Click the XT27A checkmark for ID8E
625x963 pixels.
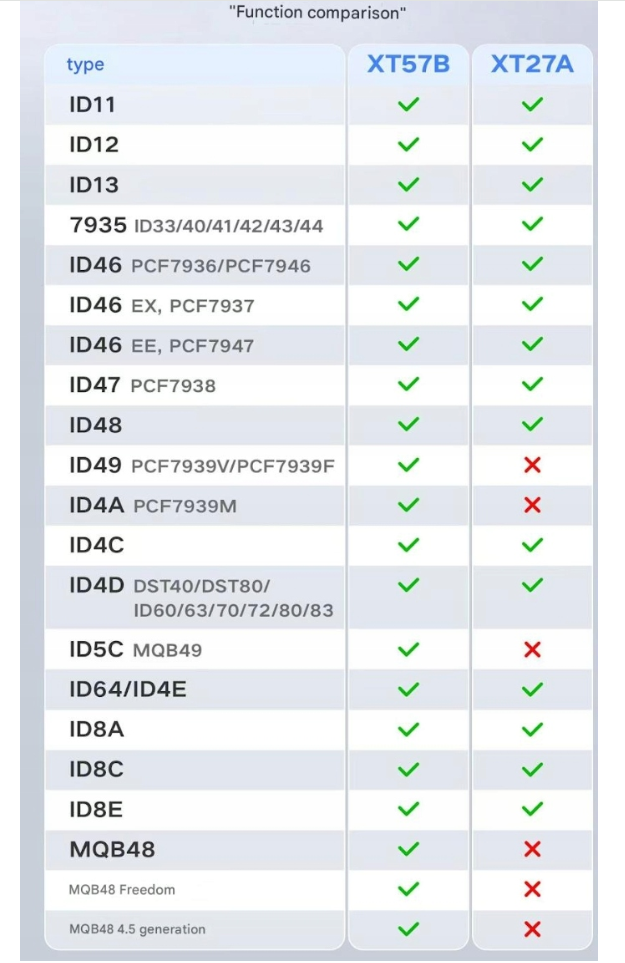pyautogui.click(x=532, y=809)
